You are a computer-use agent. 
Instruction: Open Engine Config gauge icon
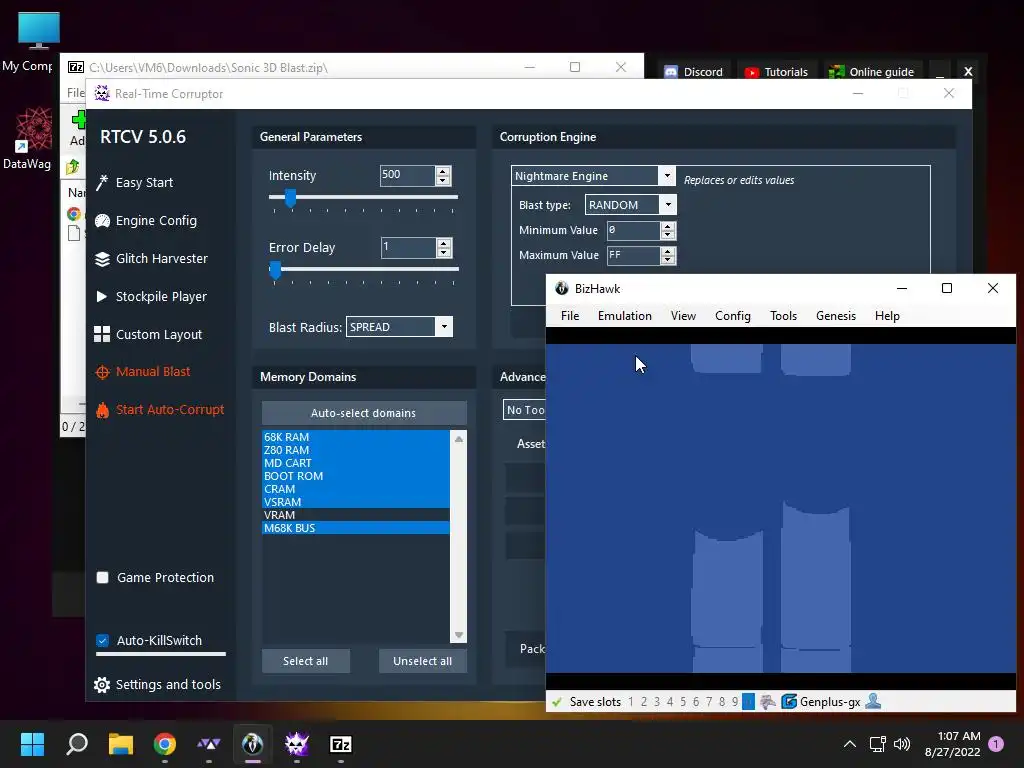102,221
